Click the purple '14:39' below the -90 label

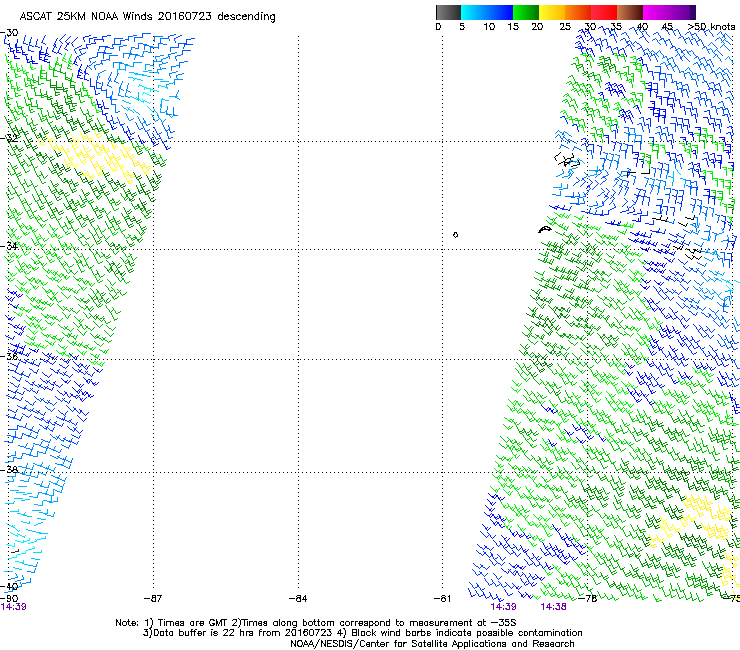(x=13, y=607)
